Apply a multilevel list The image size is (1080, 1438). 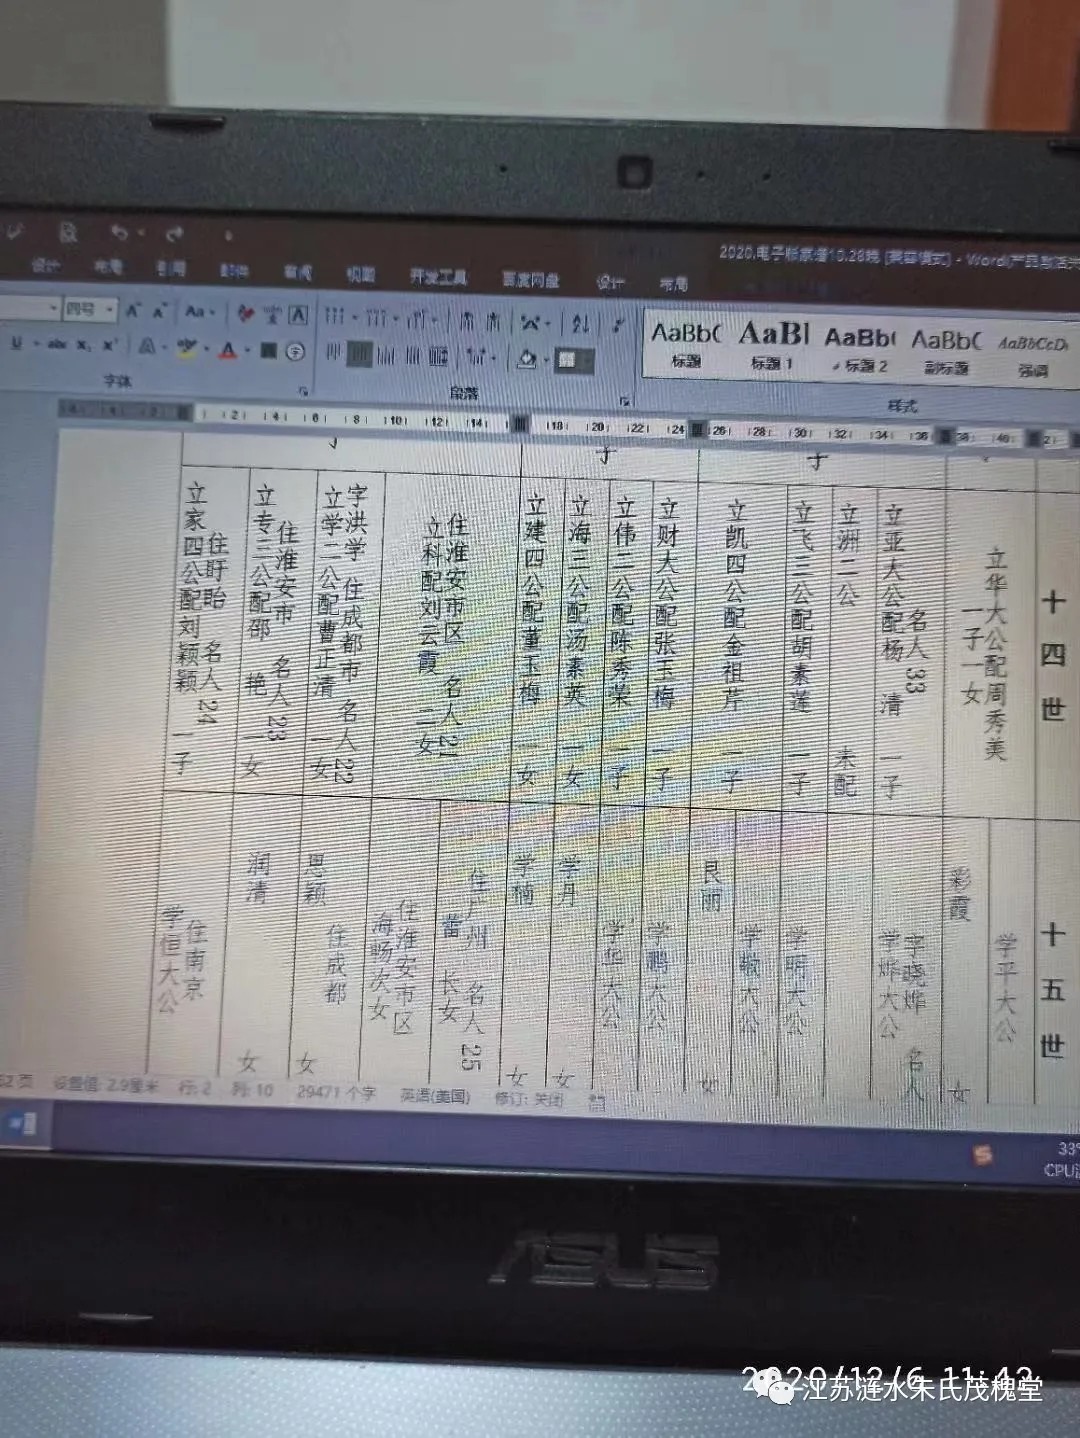(415, 320)
